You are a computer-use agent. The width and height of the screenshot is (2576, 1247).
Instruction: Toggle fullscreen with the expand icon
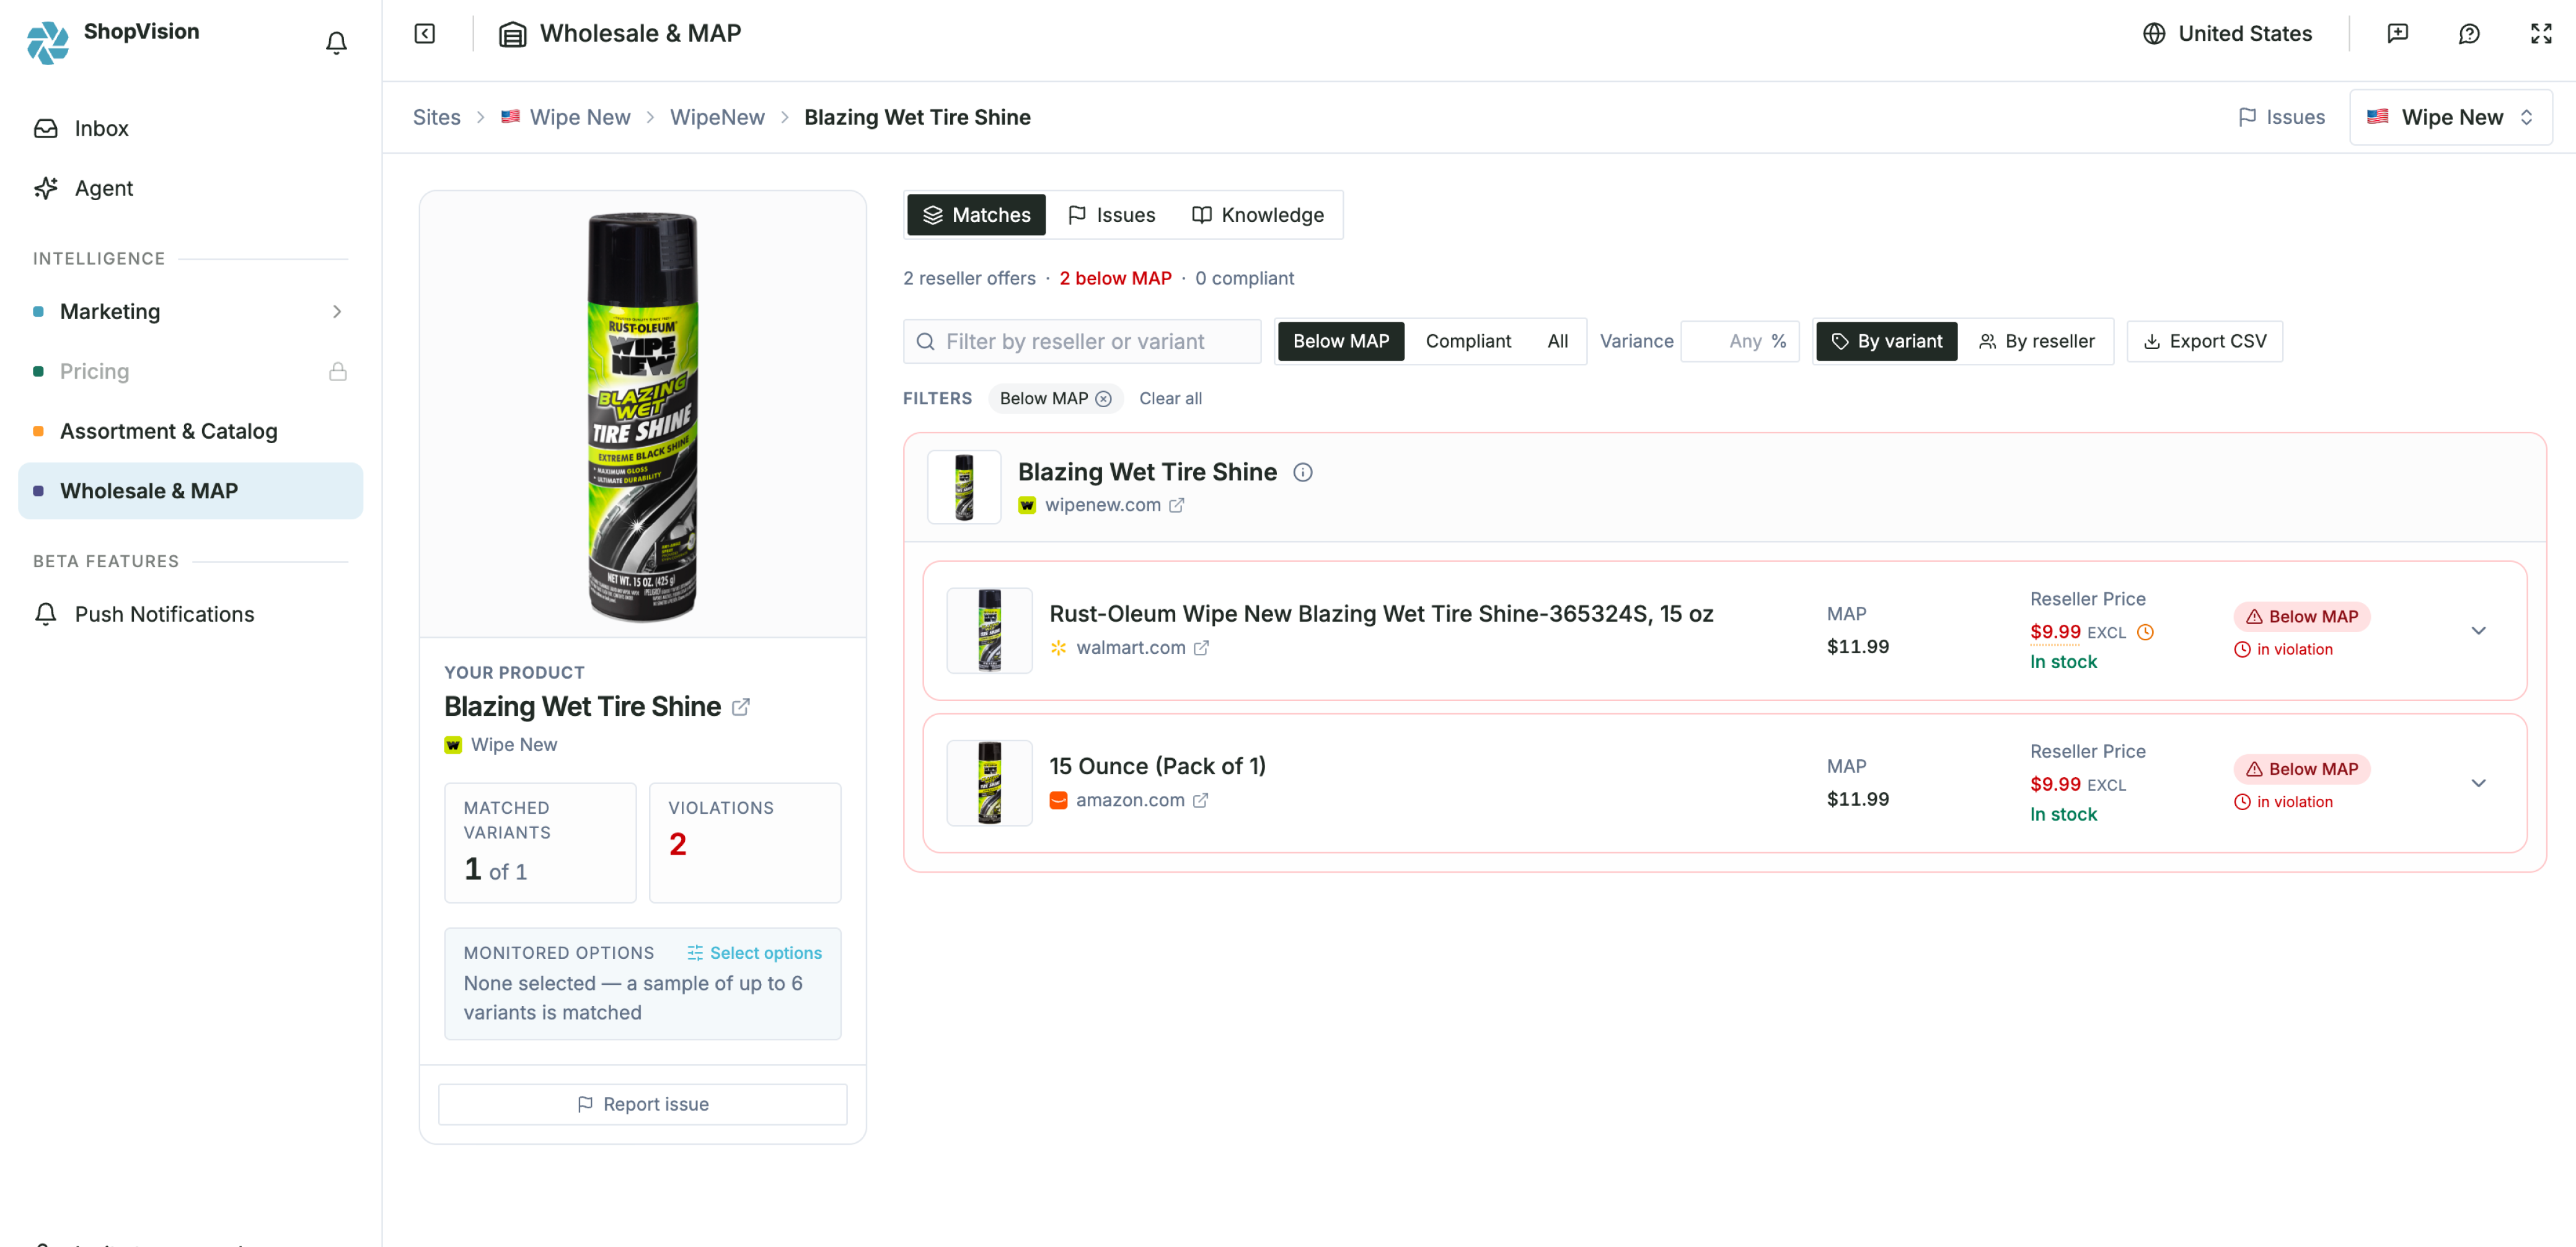2541,34
